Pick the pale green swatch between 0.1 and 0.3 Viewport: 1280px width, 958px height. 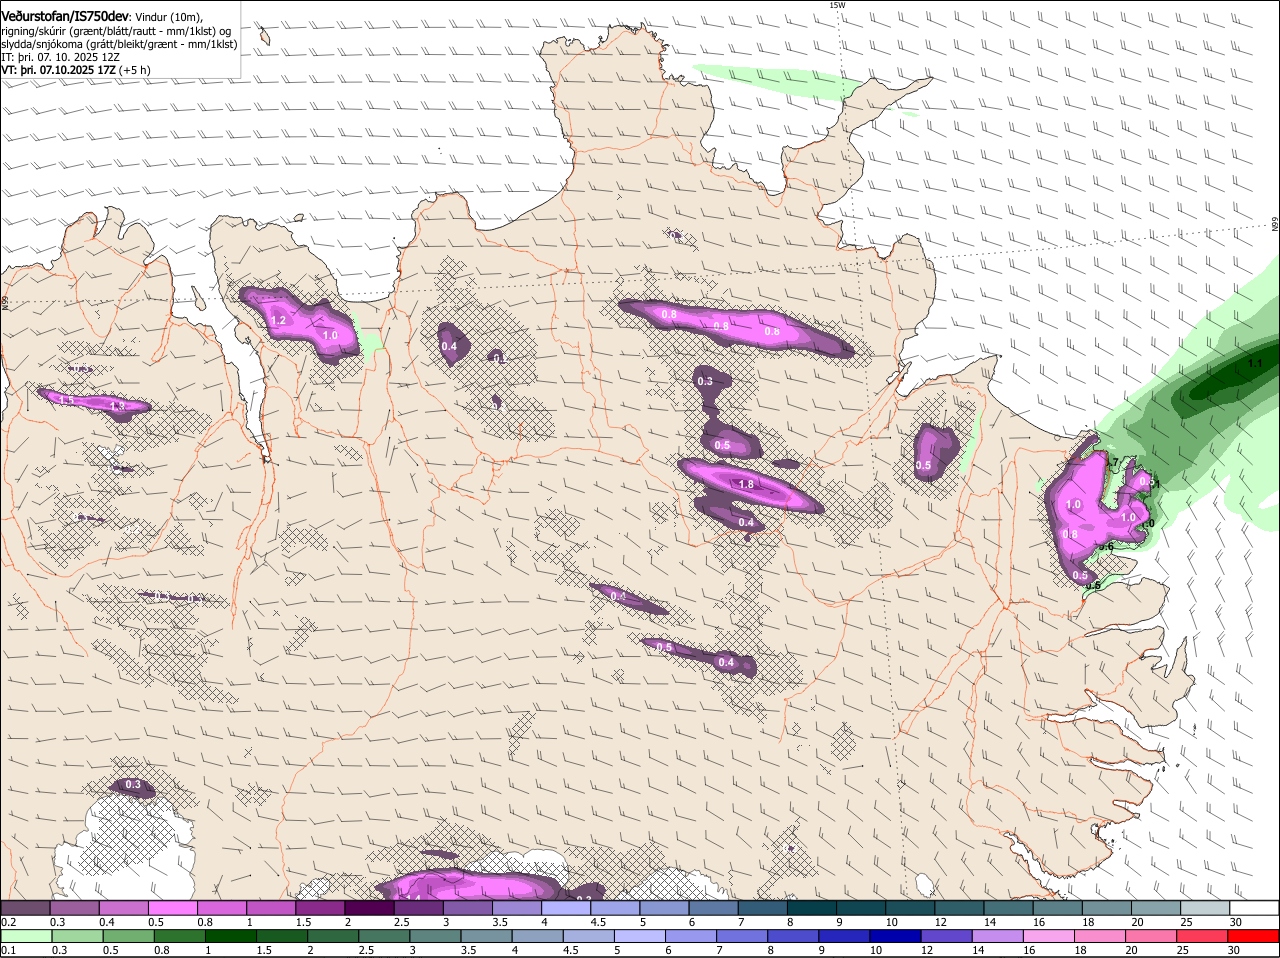[x=25, y=936]
